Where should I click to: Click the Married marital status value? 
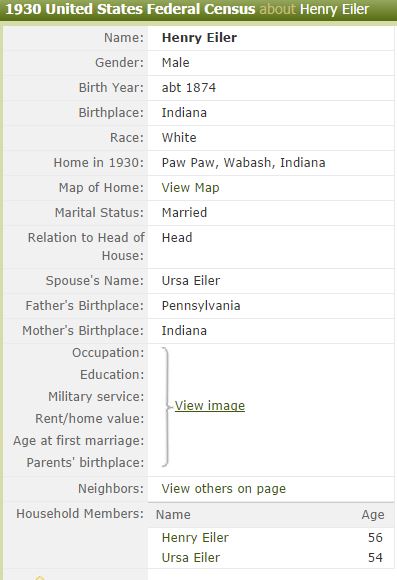(184, 212)
